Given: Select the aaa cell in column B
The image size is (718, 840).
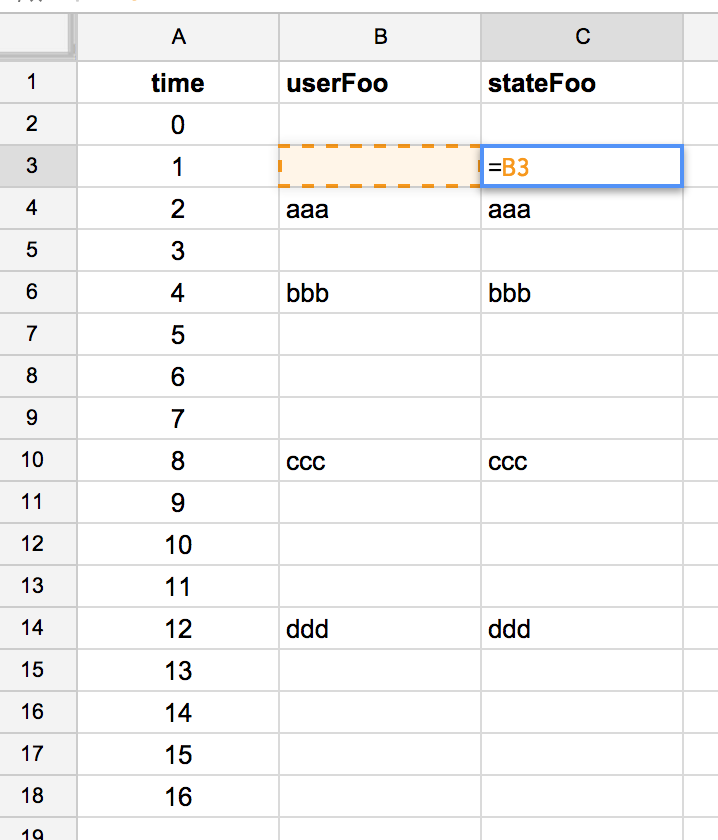Looking at the screenshot, I should coord(380,208).
